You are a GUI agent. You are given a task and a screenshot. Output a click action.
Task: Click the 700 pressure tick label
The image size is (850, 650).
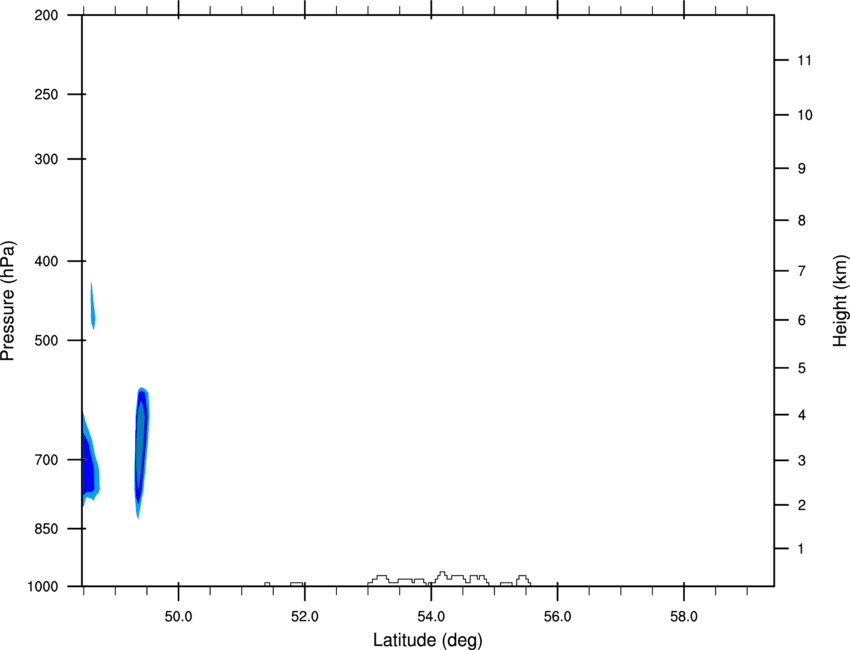(46, 460)
